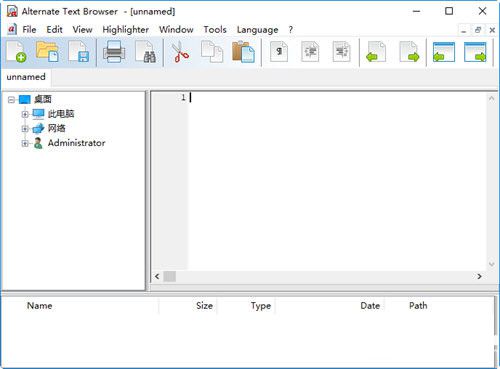
Task: Copy selection using the two-pages icon
Action: [212, 52]
